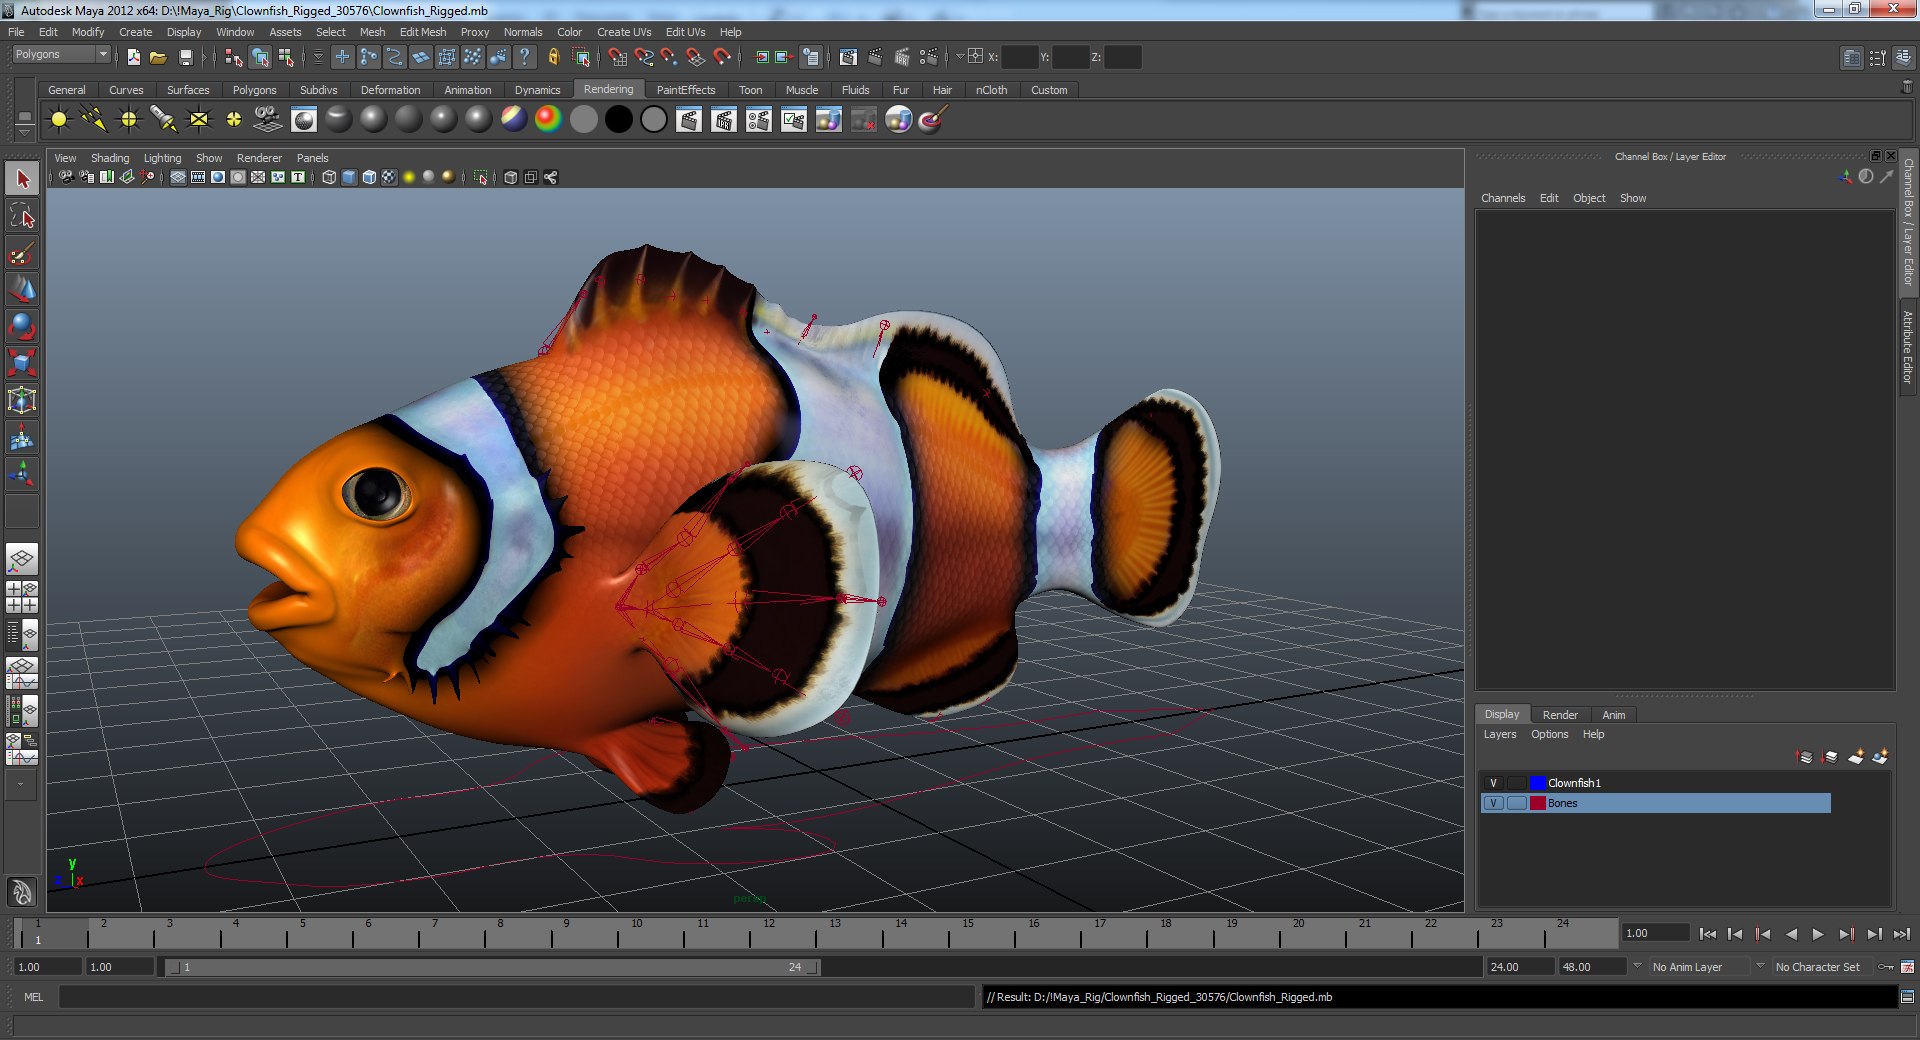This screenshot has height=1040, width=1920.
Task: Click the current frame field showing 1.00
Action: click(1655, 933)
